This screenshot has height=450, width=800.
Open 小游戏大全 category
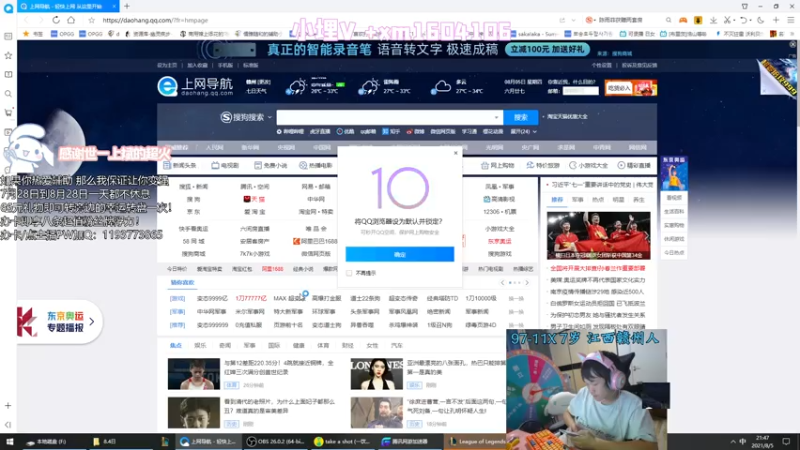coord(589,165)
